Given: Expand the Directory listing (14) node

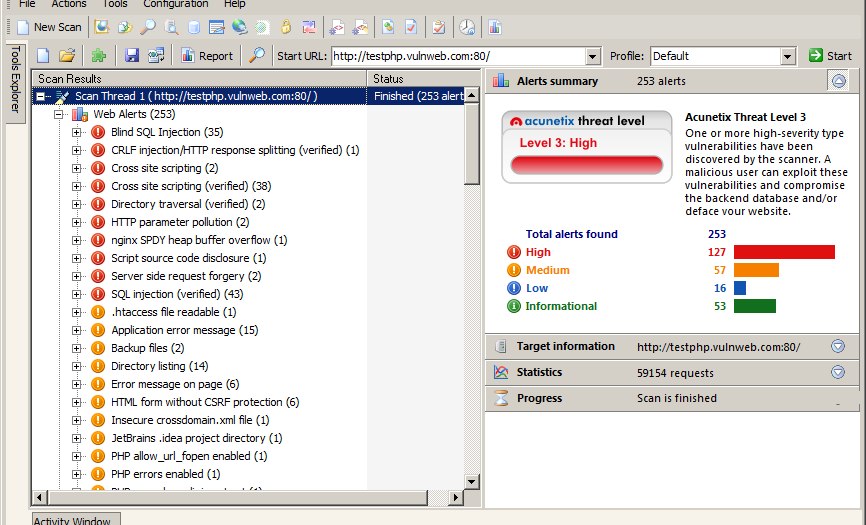Looking at the screenshot, I should pos(76,367).
